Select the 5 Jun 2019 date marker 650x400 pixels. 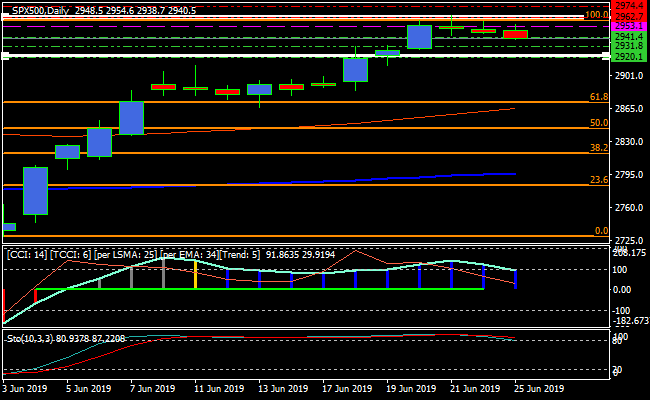click(x=89, y=389)
